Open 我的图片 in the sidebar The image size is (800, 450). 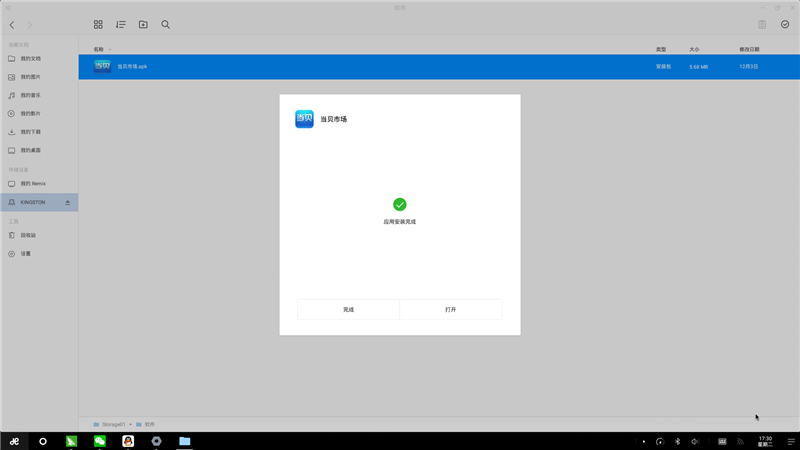click(39, 77)
